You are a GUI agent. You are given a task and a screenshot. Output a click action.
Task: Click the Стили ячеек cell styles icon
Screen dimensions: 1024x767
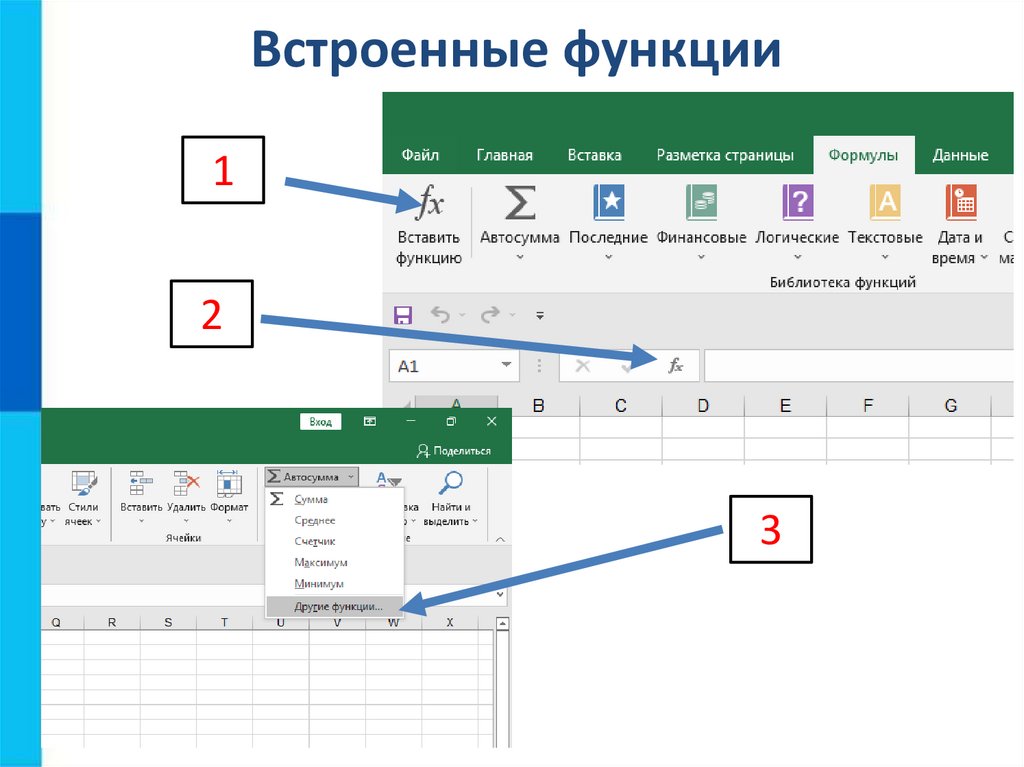click(x=84, y=484)
